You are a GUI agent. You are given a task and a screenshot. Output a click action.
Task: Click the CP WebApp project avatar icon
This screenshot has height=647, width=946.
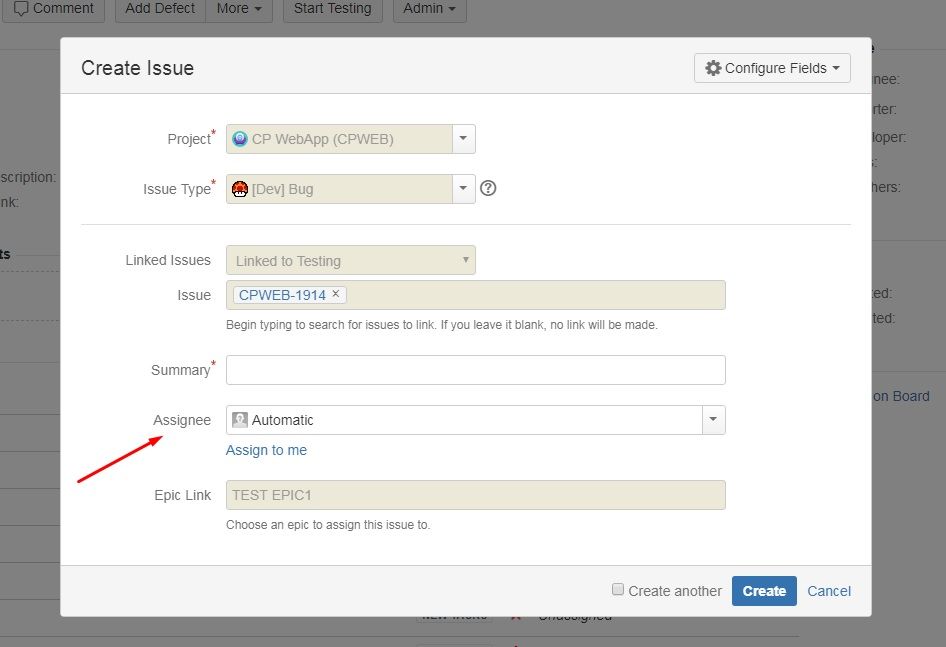240,139
